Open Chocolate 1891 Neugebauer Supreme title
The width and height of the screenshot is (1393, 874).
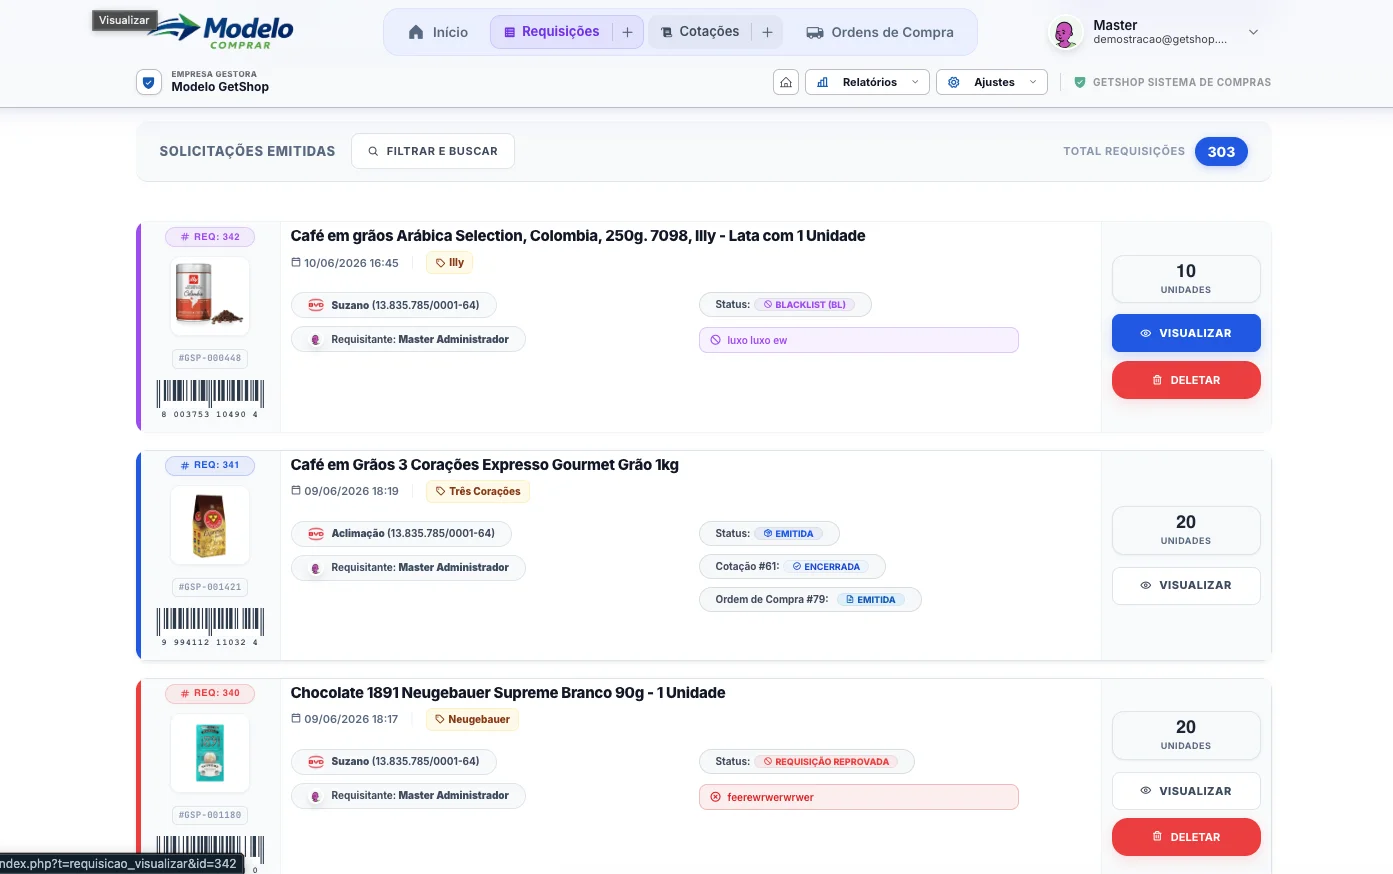(508, 693)
